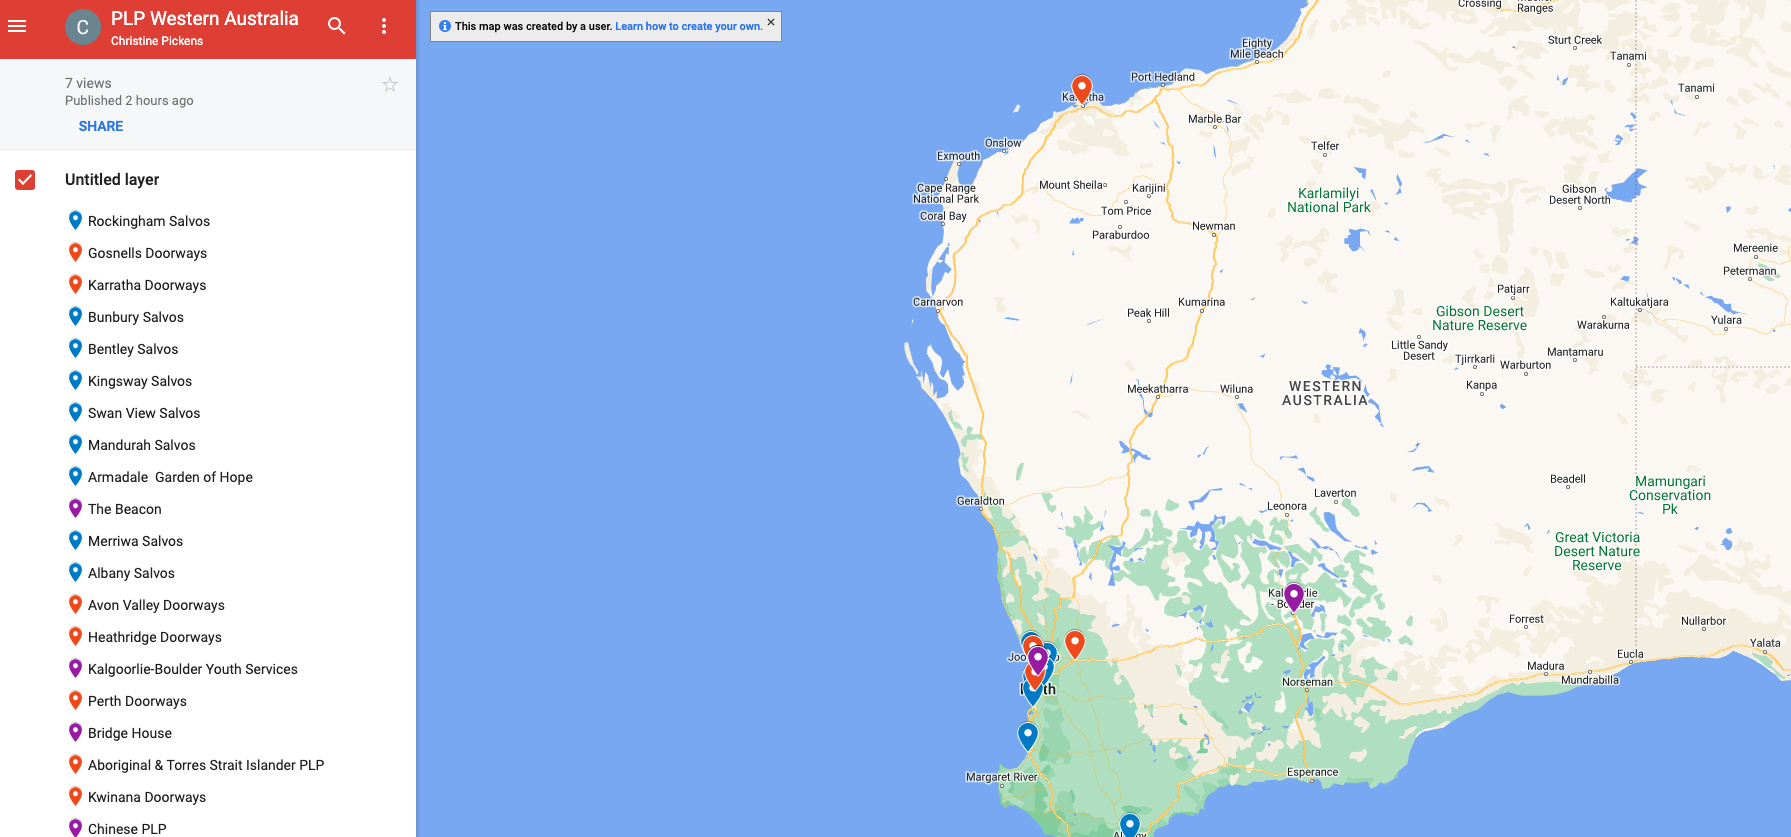
Task: Star this map with the star icon
Action: click(x=390, y=85)
